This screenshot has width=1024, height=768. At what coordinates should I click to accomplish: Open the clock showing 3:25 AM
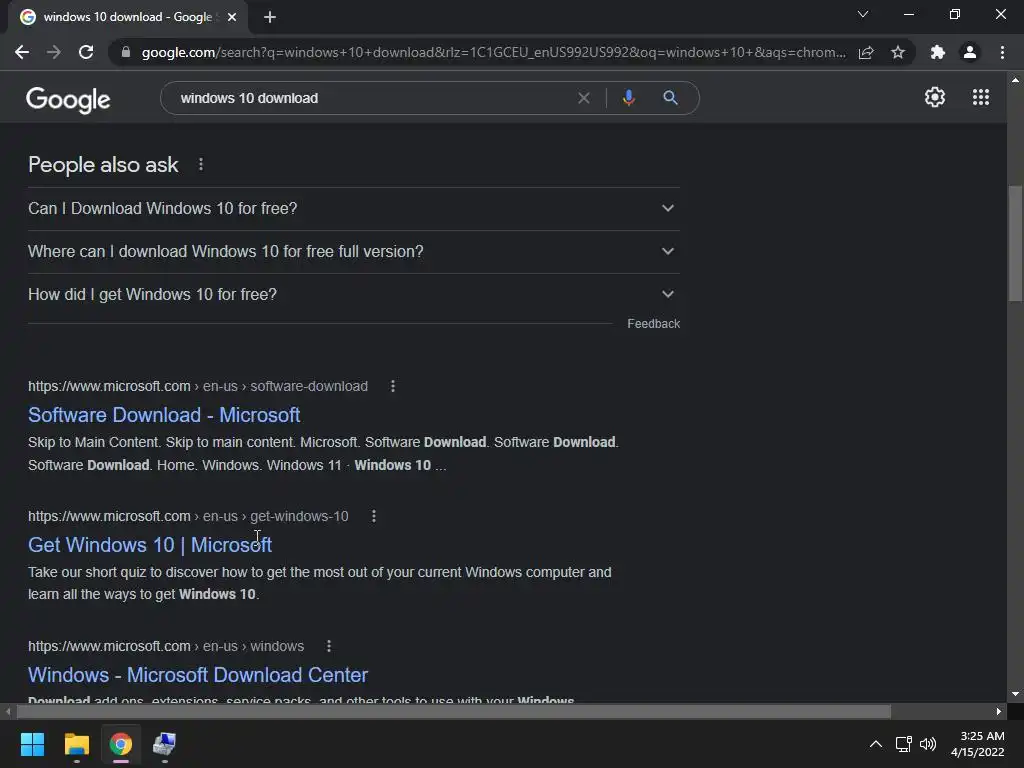pos(978,744)
